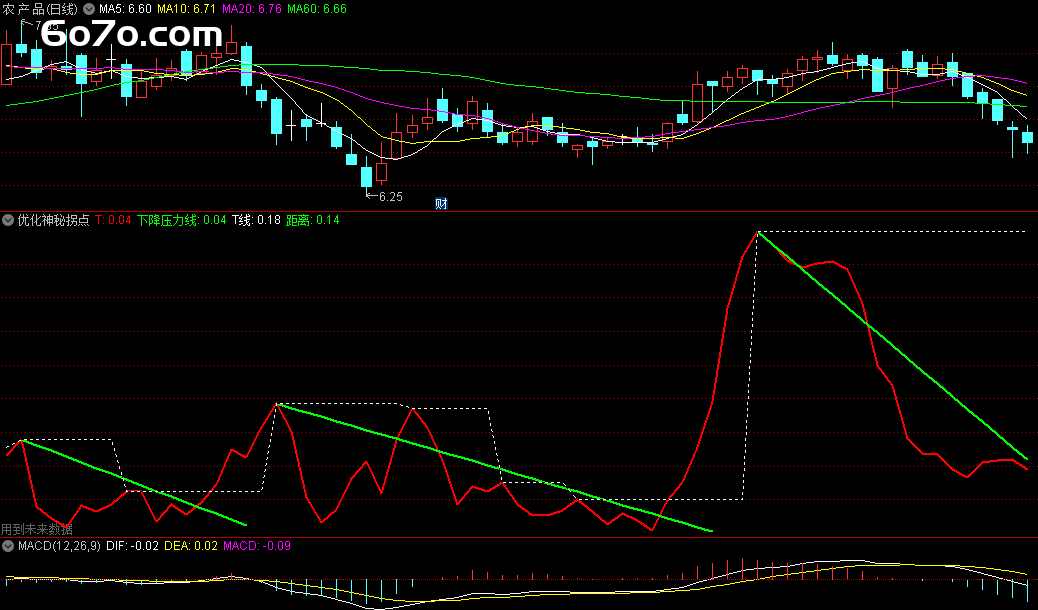
Task: Open the 优化神秘拐点 indicator dropdown arrow
Action: (x=8, y=220)
